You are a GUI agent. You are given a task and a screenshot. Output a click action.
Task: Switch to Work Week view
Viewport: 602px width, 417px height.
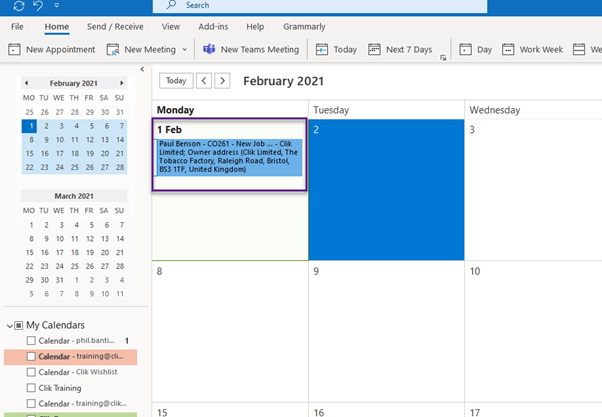point(532,50)
